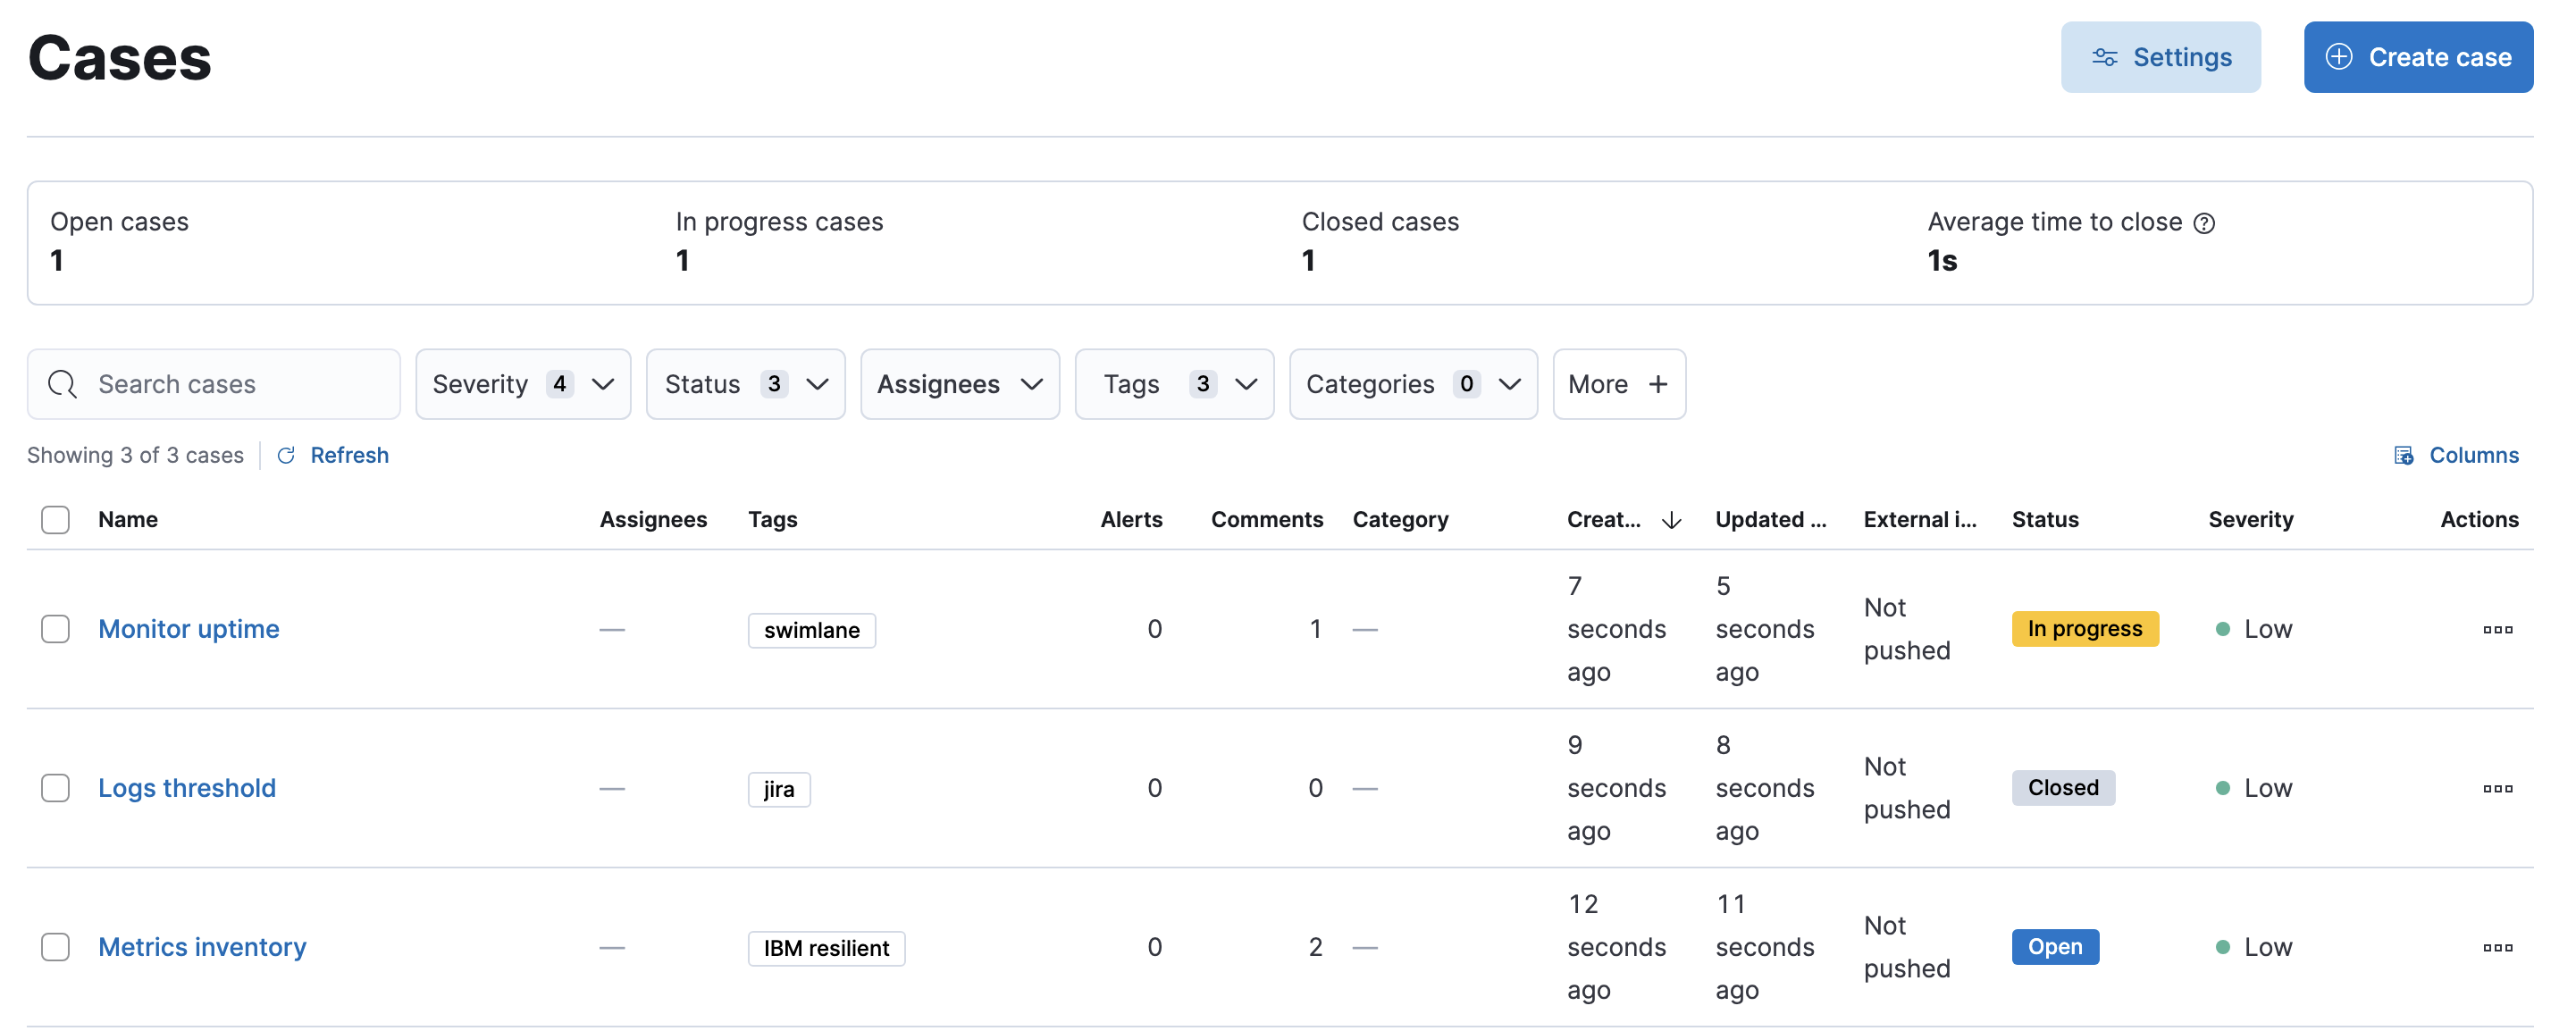Open the Monitor uptime case link
The width and height of the screenshot is (2576, 1031).
(189, 625)
